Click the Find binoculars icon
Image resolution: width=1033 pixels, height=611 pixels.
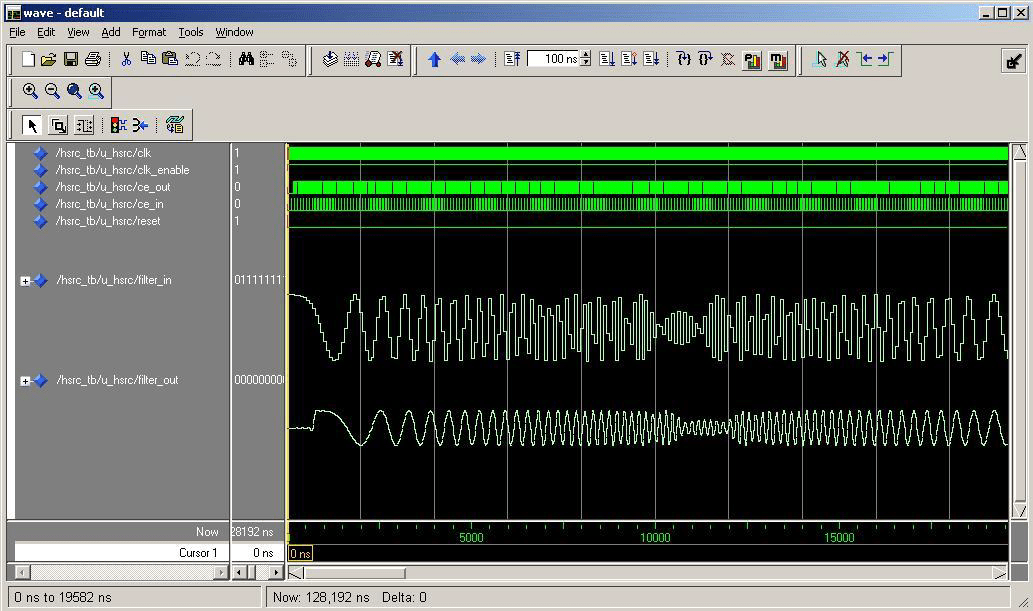(x=246, y=59)
